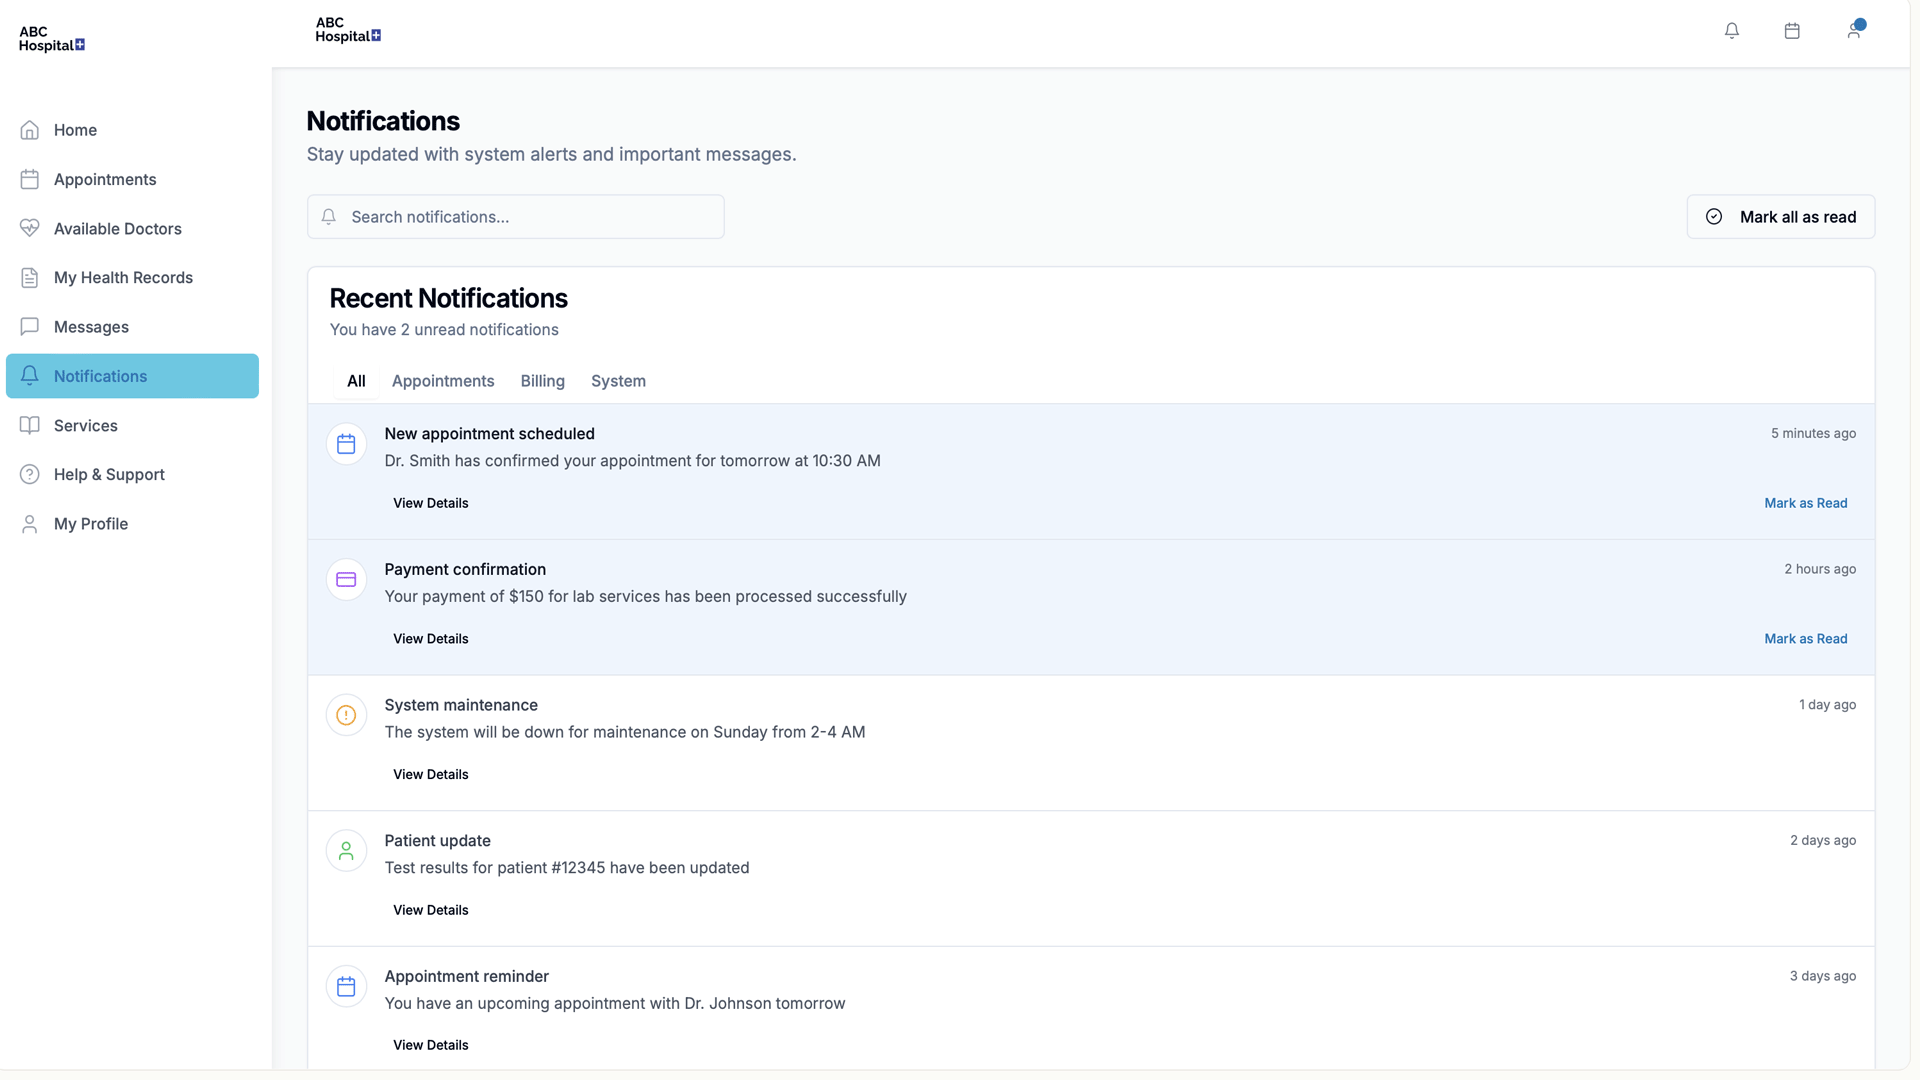View details of the Appointment reminder
Image resolution: width=1920 pixels, height=1080 pixels.
click(430, 1044)
